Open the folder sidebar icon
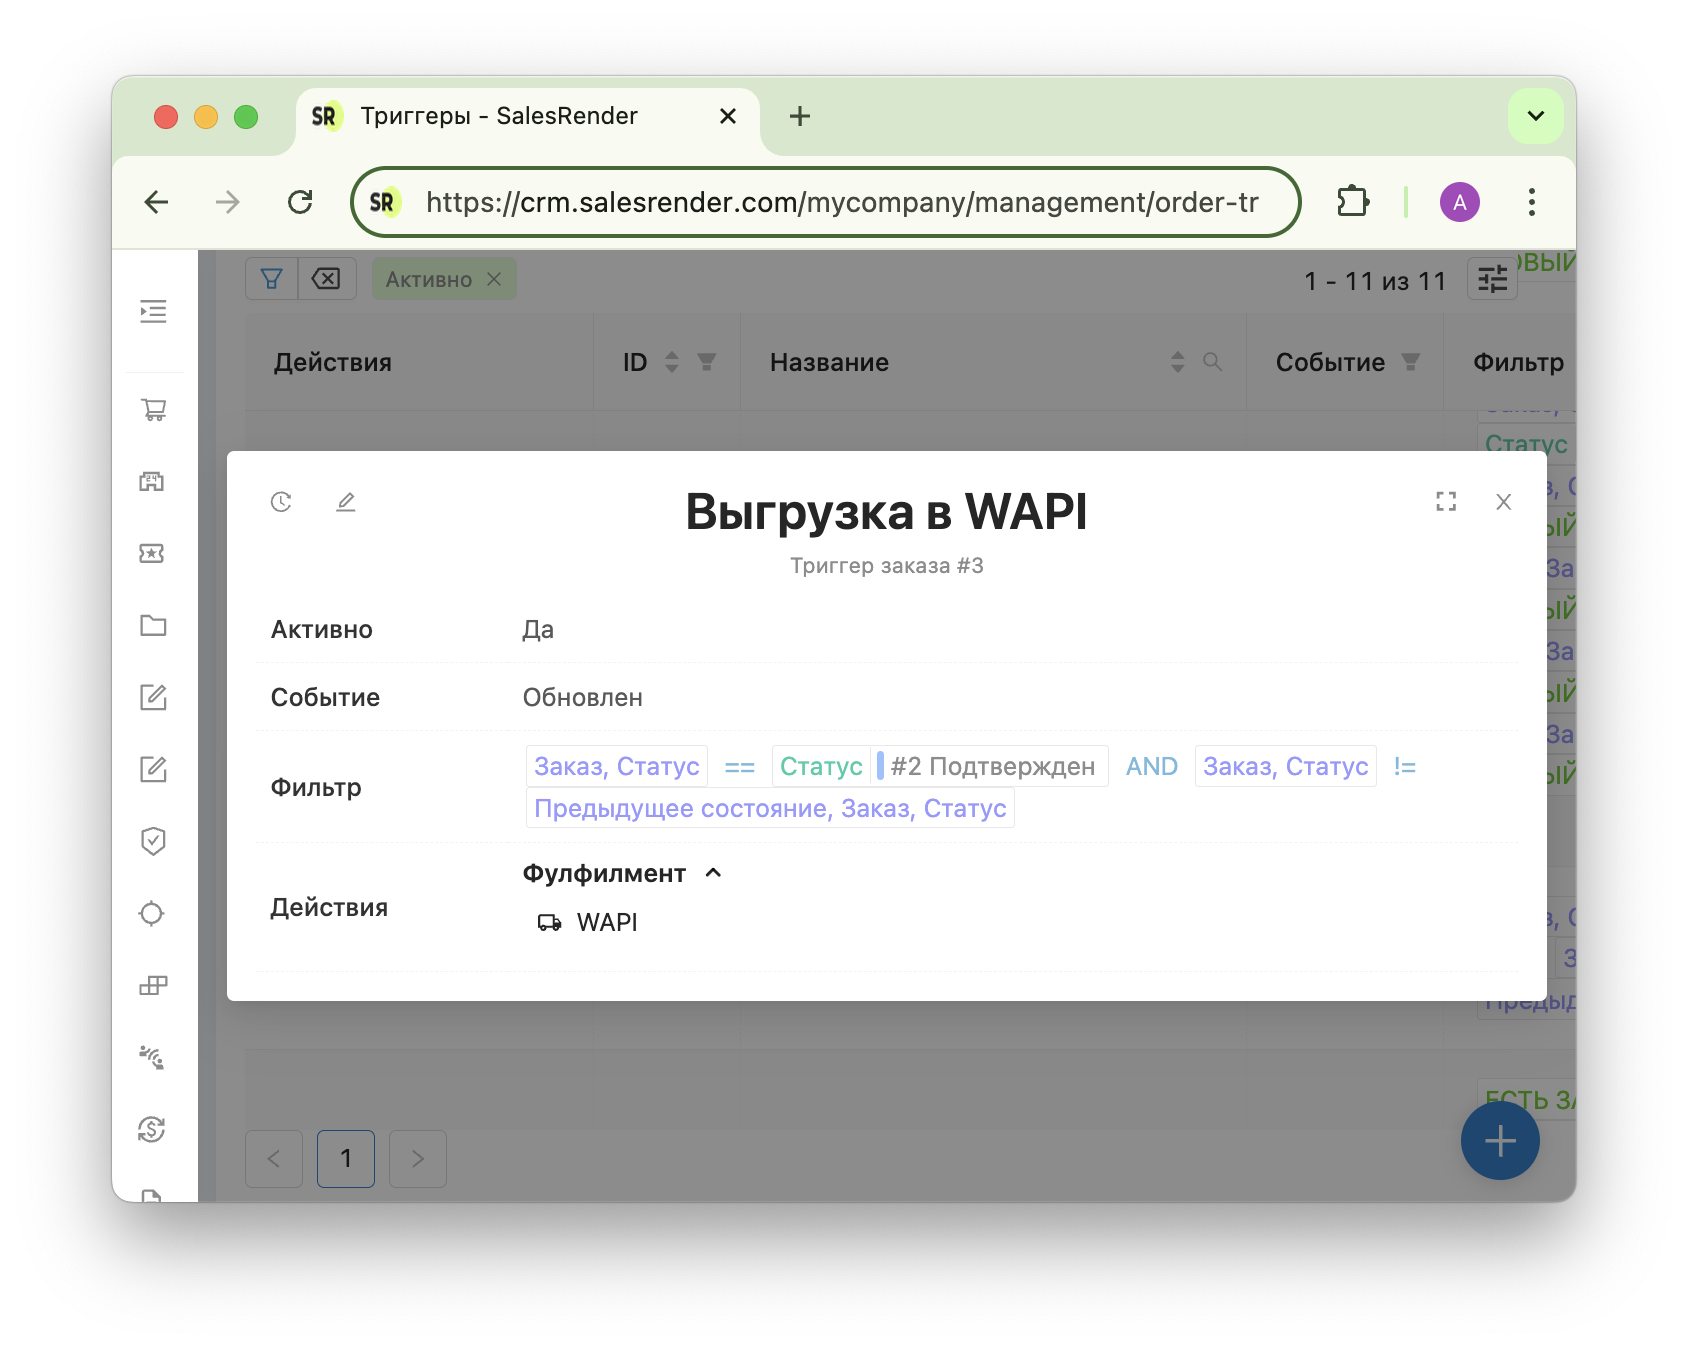The width and height of the screenshot is (1688, 1350). 153,625
